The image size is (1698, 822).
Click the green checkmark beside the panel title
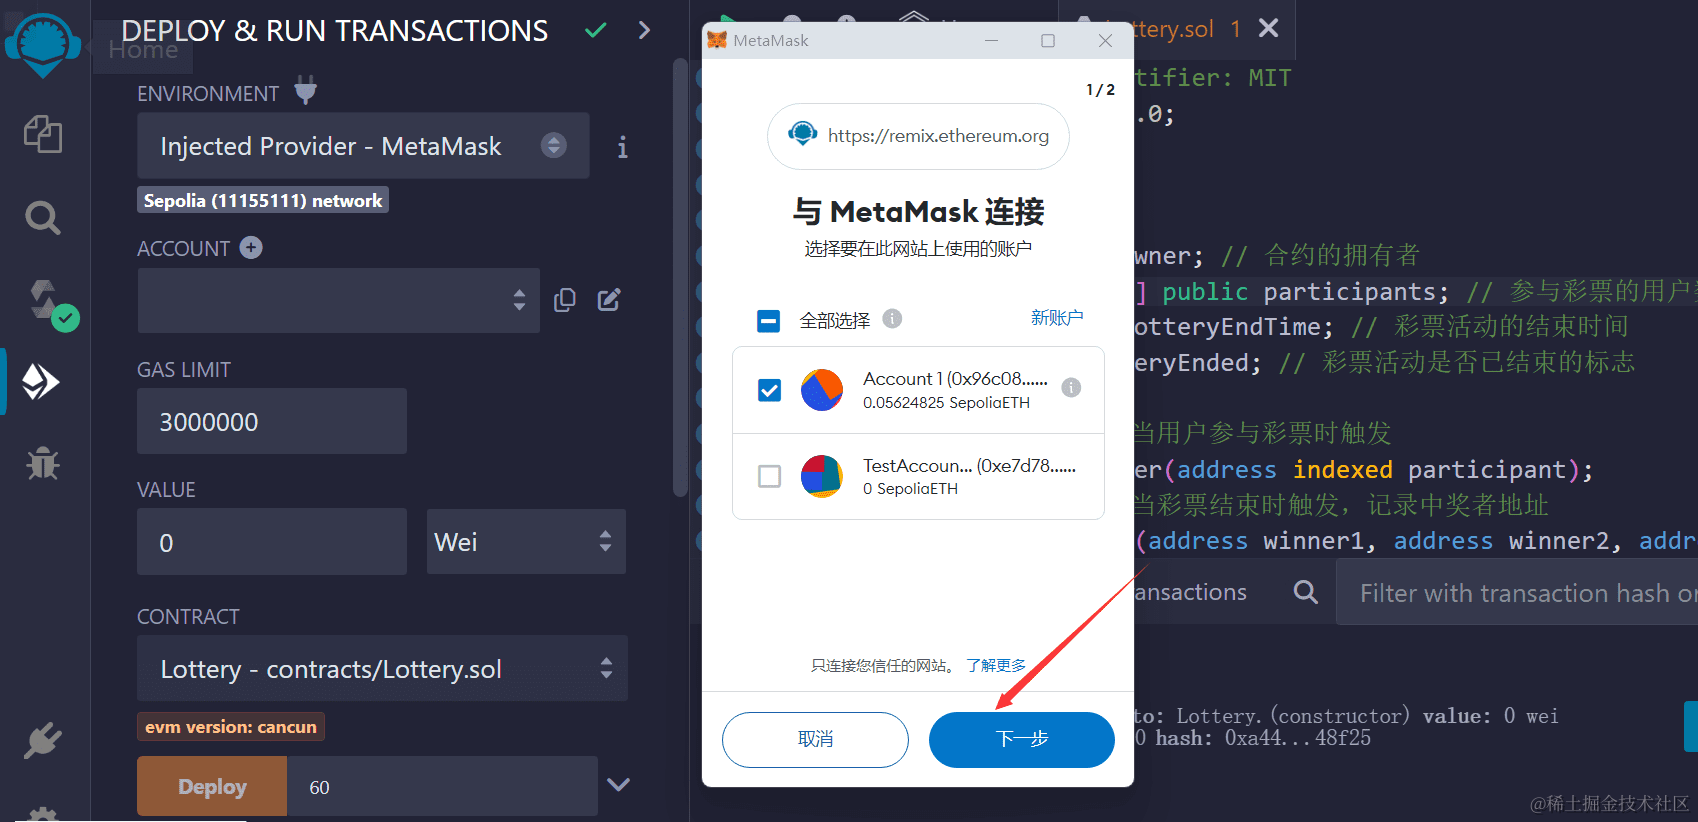pyautogui.click(x=596, y=31)
